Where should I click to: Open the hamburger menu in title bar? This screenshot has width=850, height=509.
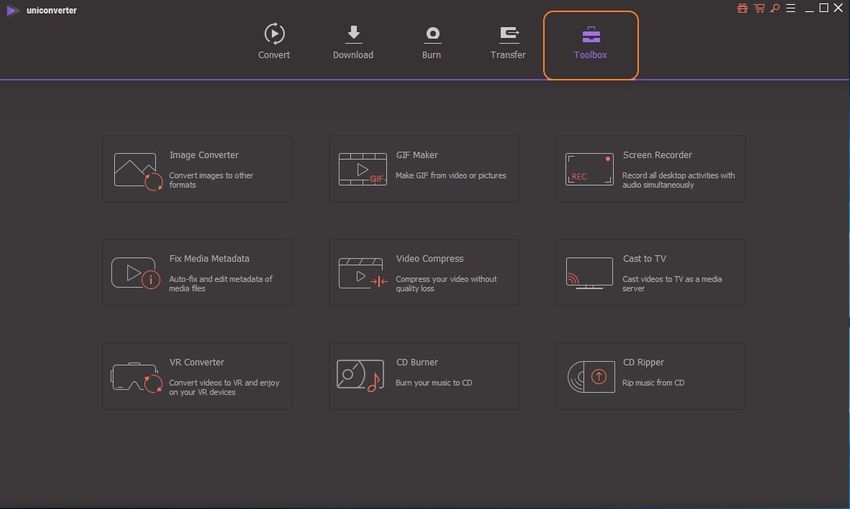click(x=790, y=8)
